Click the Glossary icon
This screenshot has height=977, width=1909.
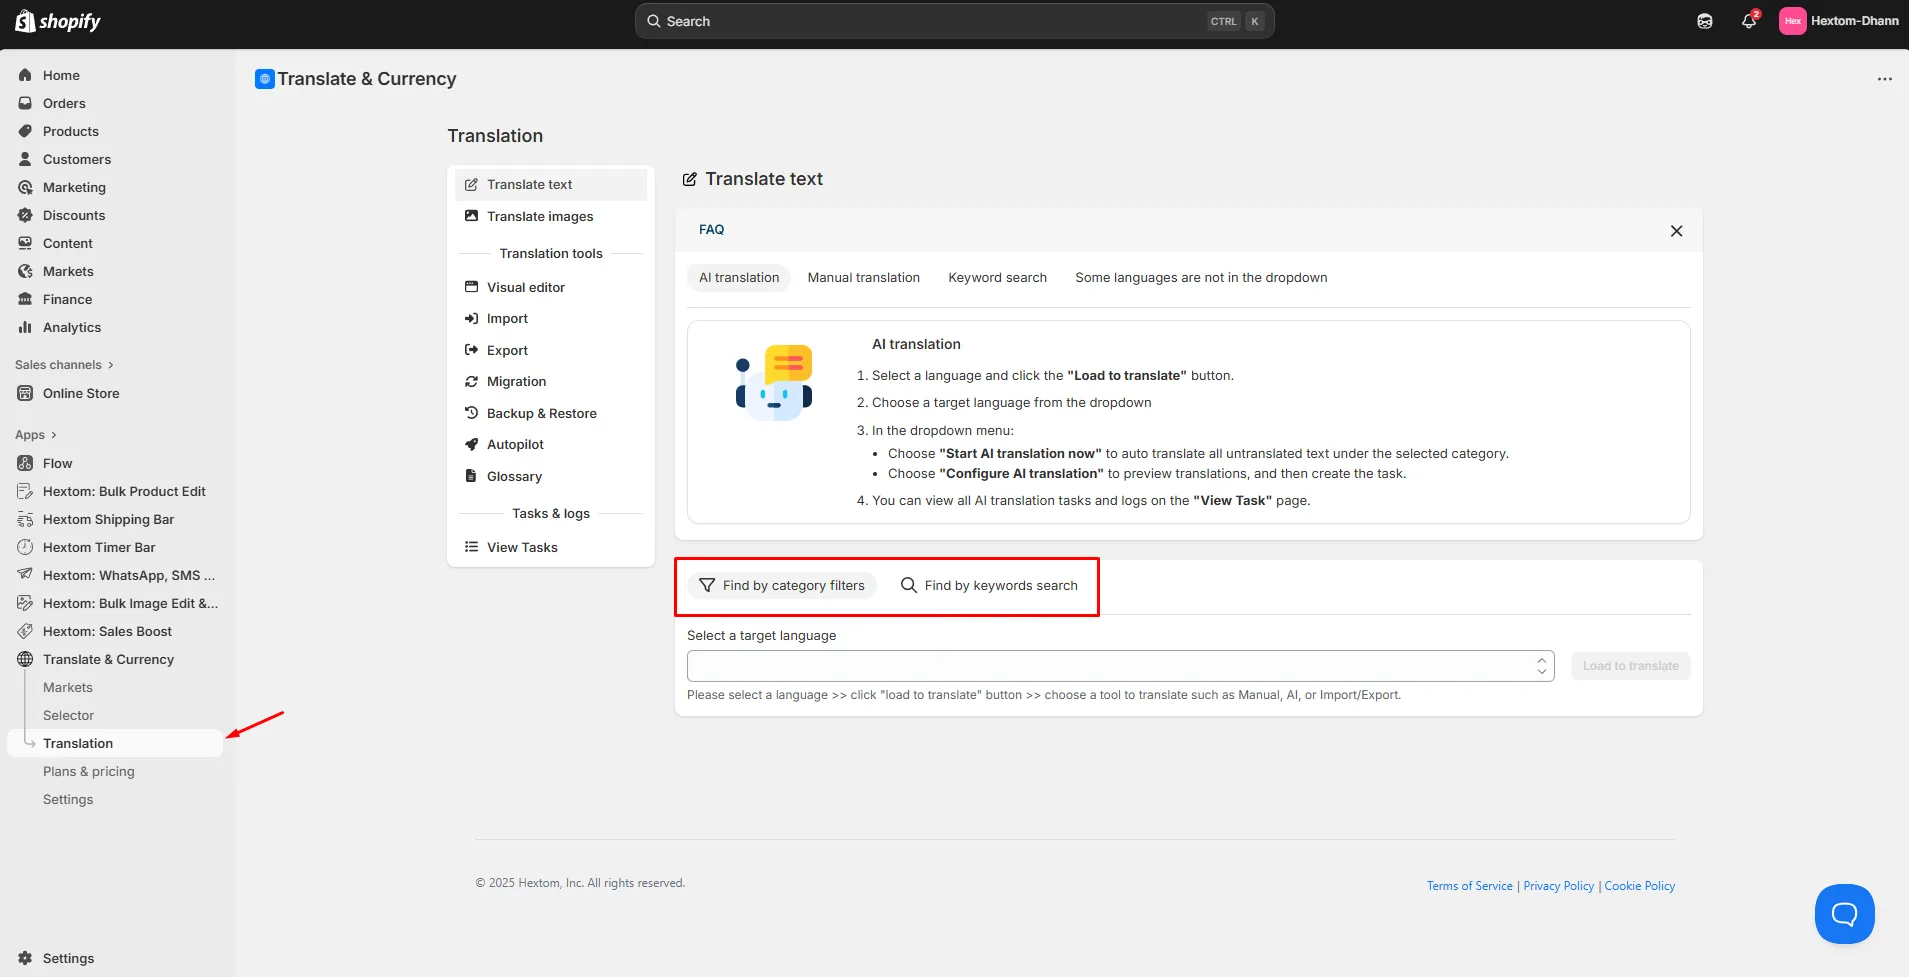tap(471, 476)
